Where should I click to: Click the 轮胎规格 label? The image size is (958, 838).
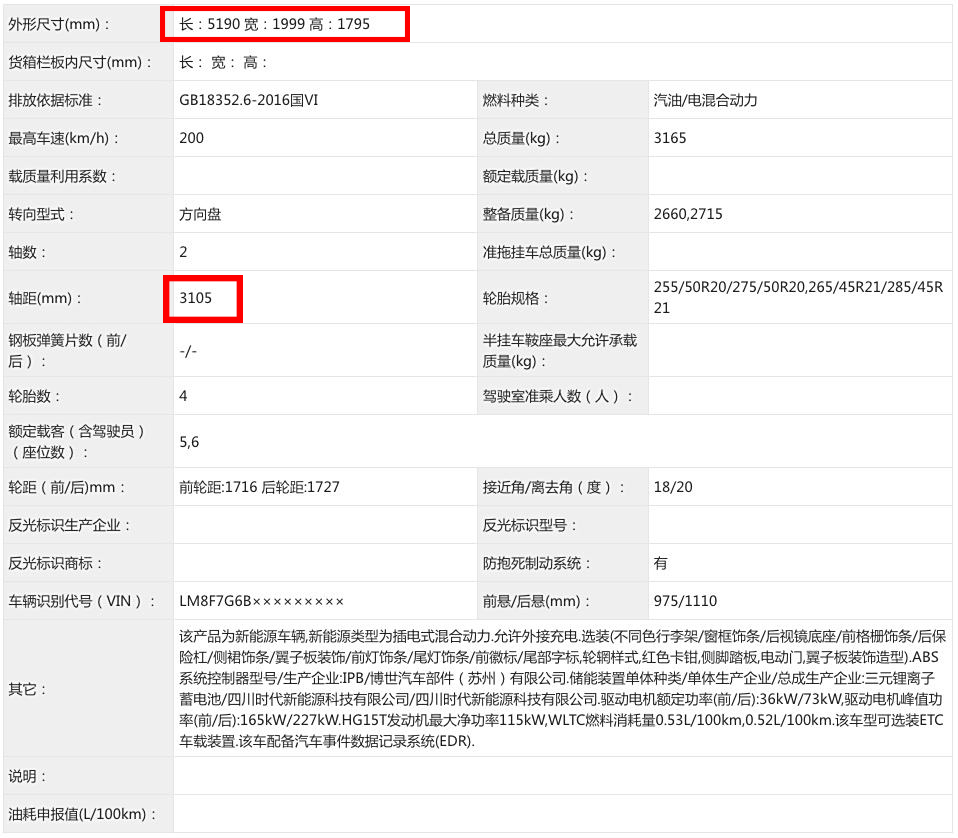tap(516, 298)
